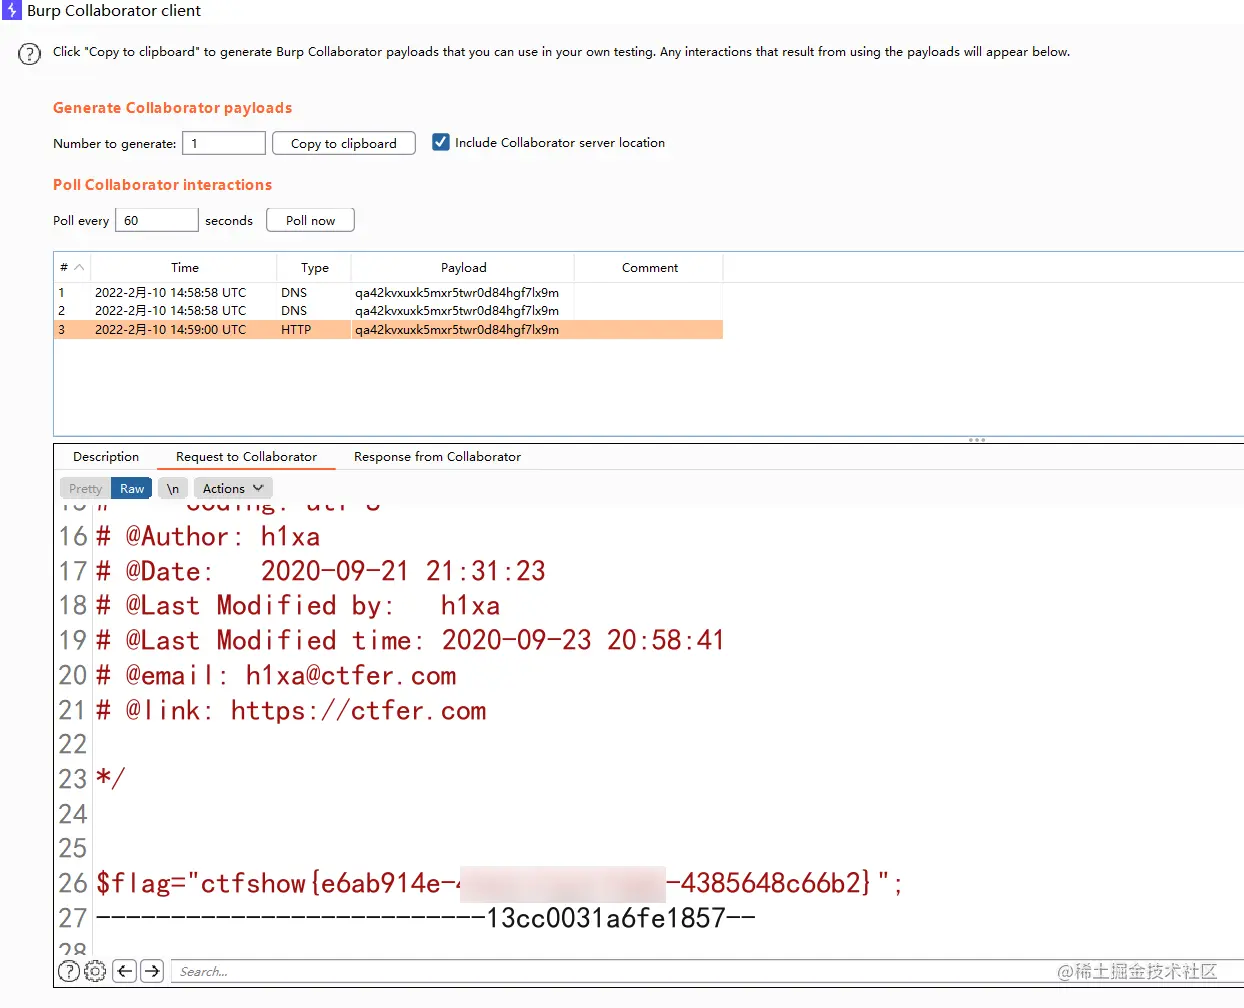Image resolution: width=1244 pixels, height=1008 pixels.
Task: Sort by Payload column header
Action: tap(463, 267)
